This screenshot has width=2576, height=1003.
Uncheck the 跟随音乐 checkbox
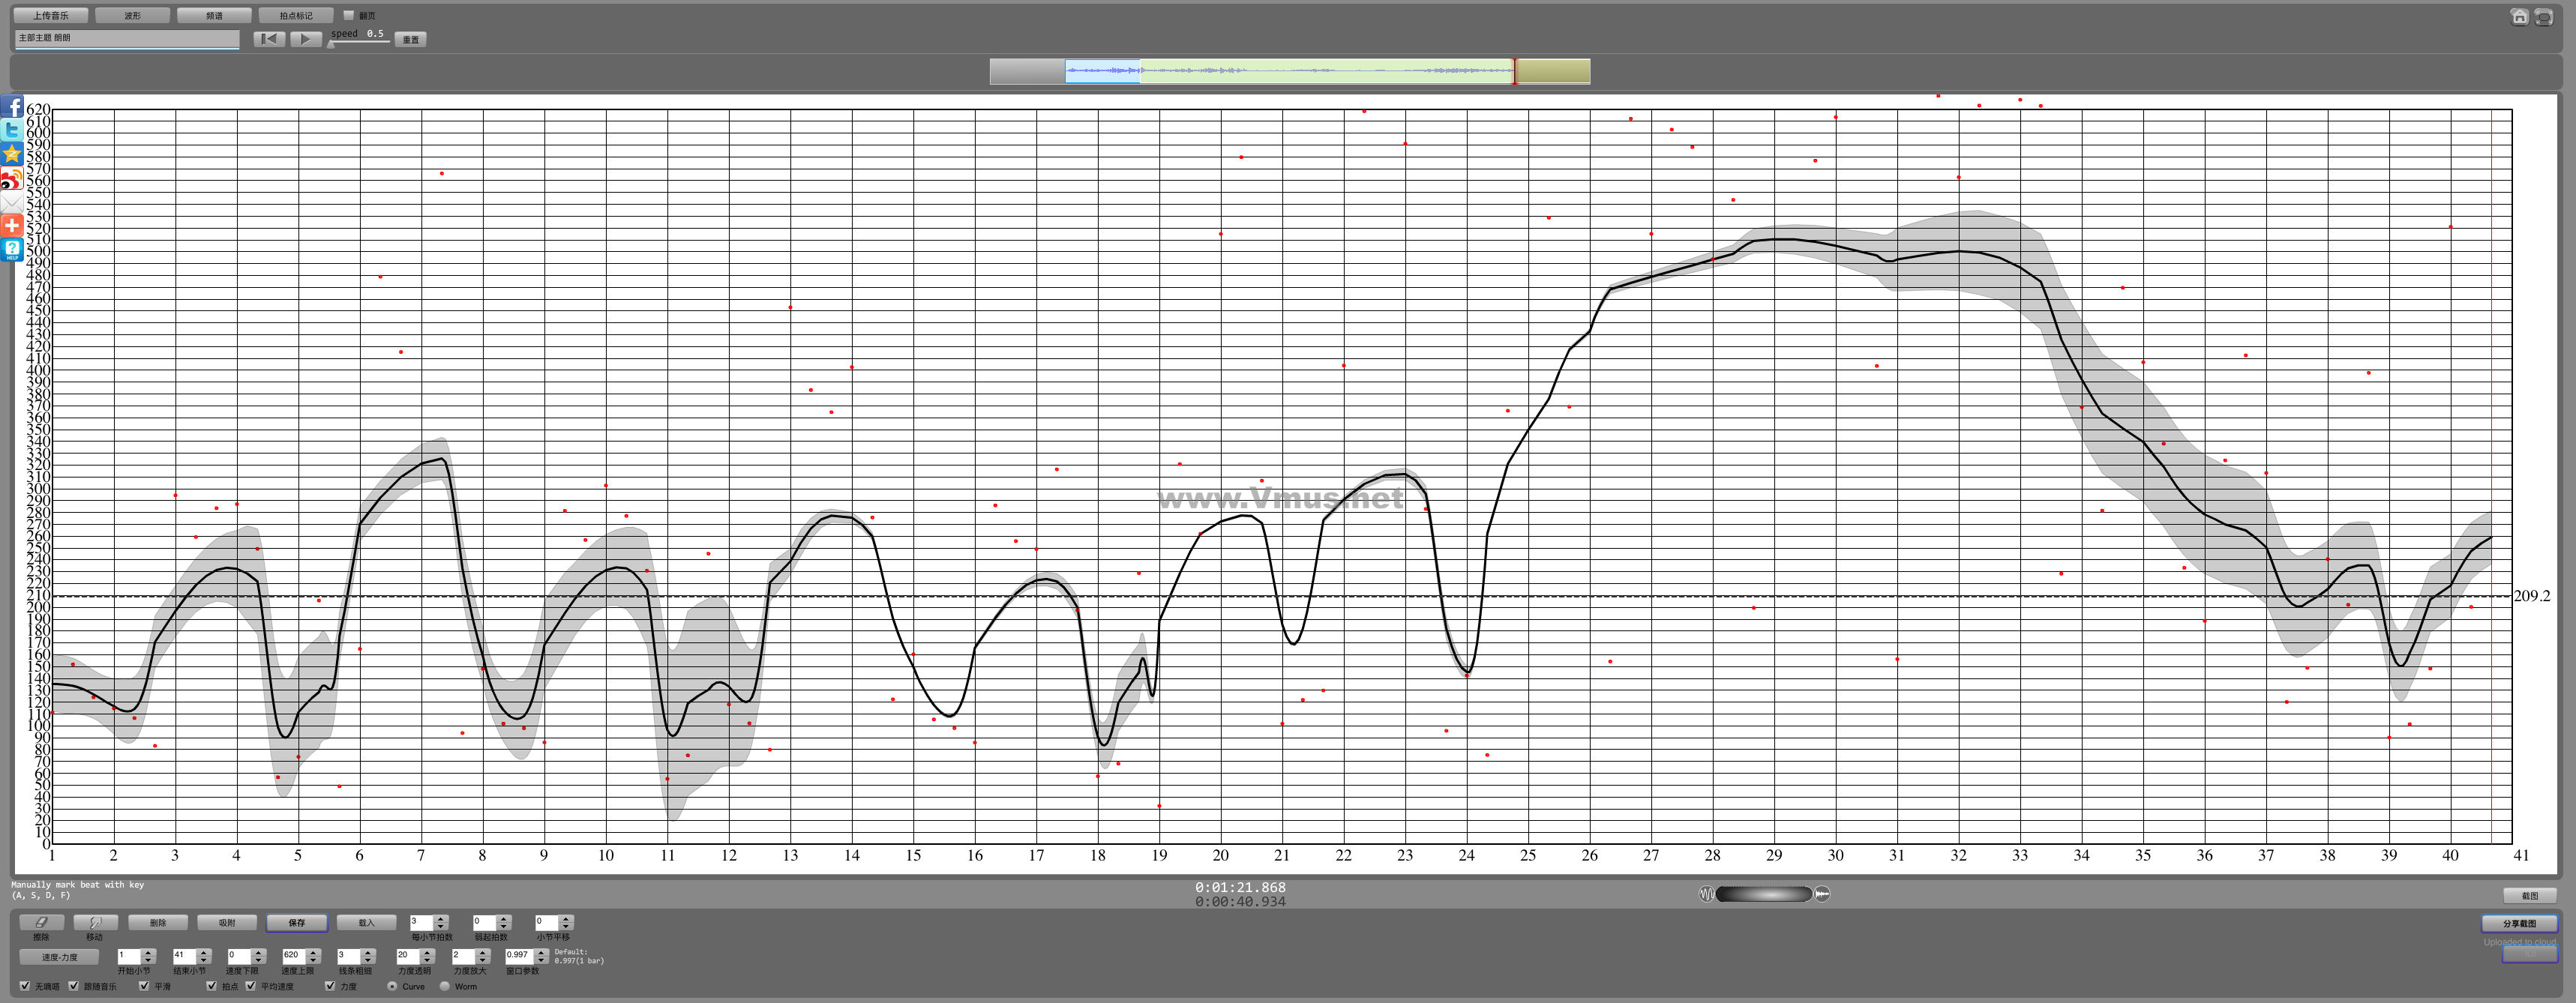tap(74, 986)
